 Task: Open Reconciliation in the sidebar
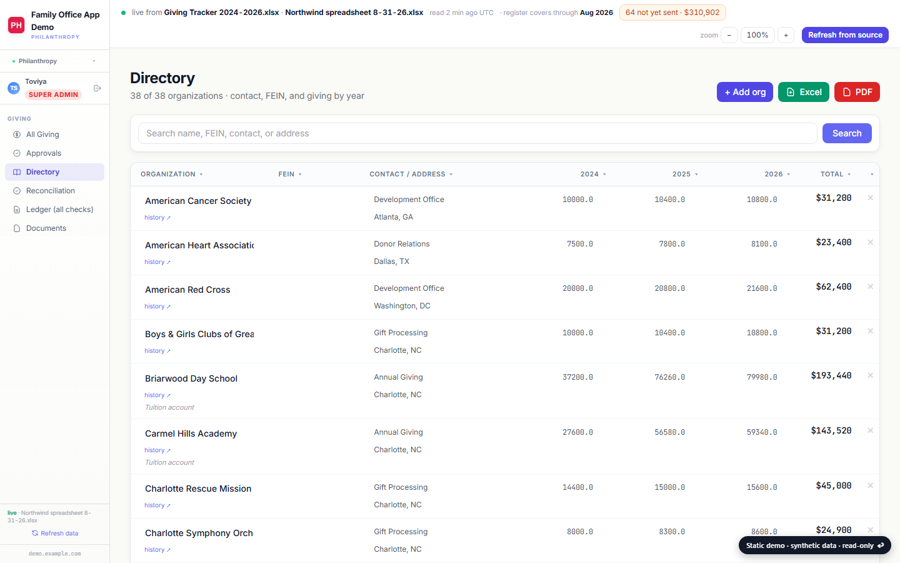55,191
